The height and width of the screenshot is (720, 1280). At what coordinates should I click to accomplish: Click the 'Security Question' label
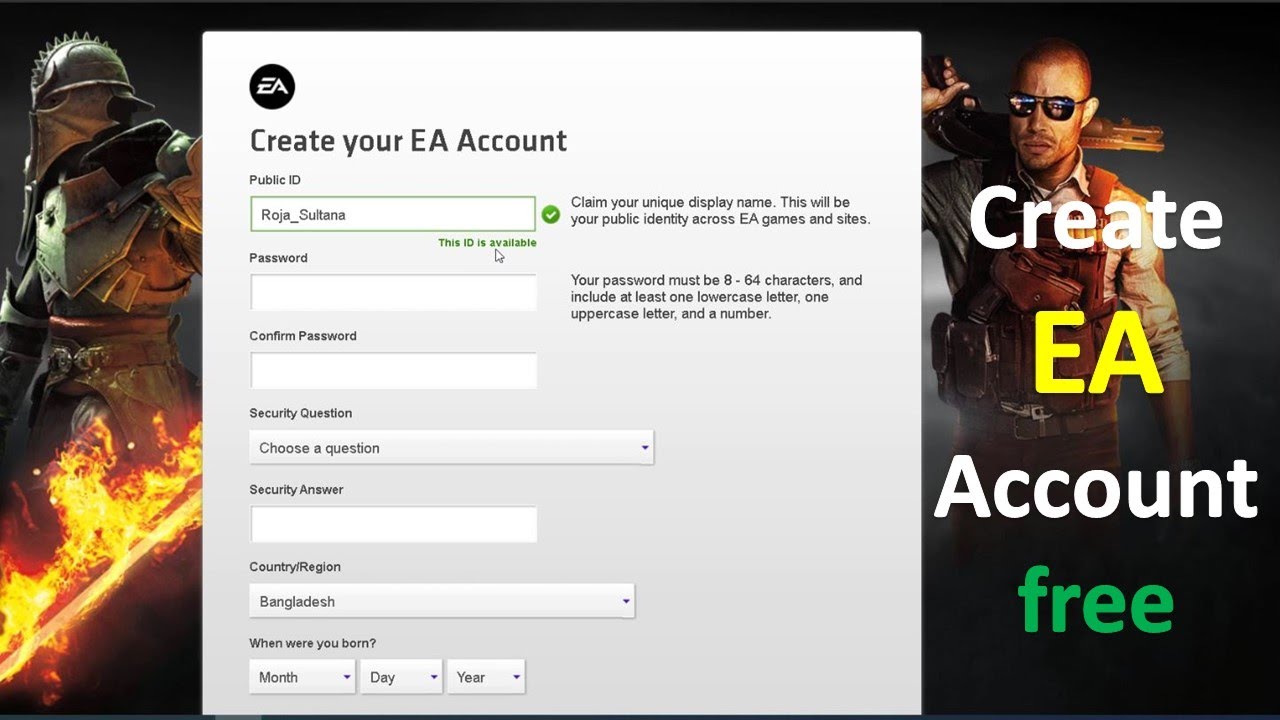click(x=300, y=413)
